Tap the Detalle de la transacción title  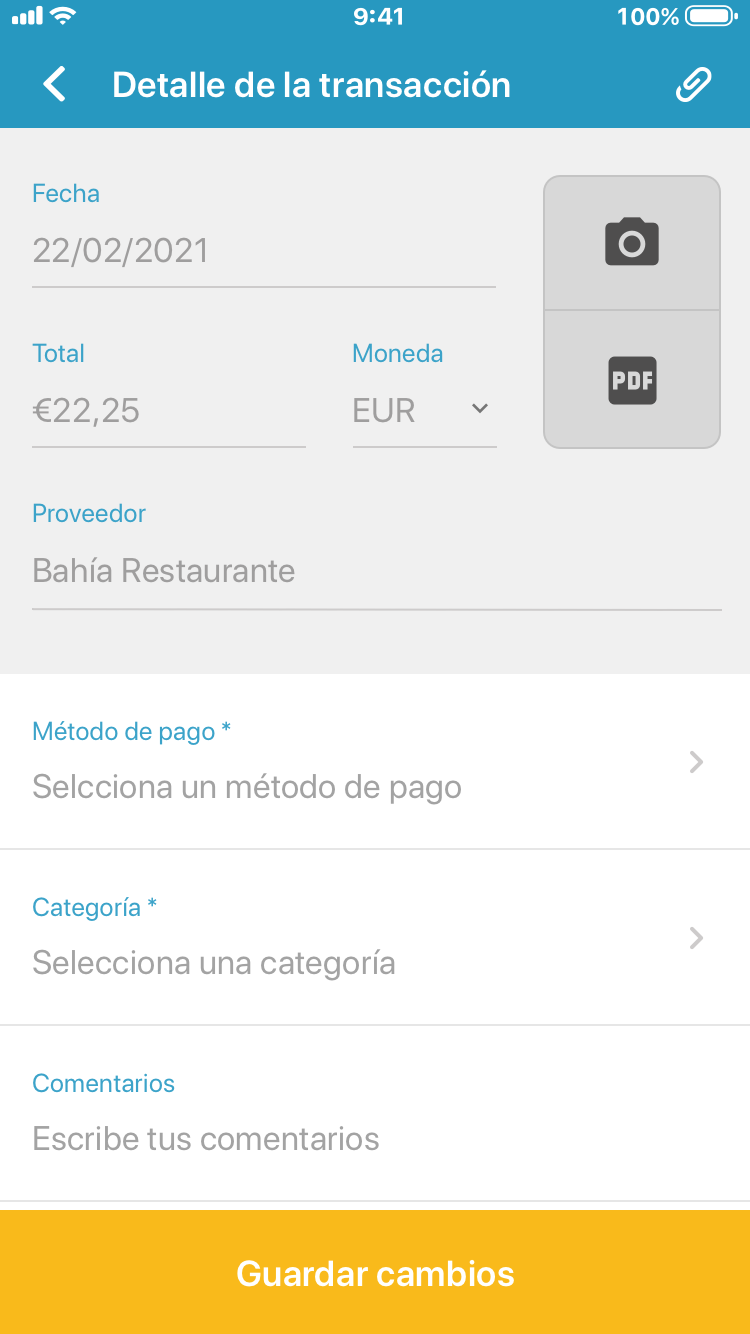[311, 85]
